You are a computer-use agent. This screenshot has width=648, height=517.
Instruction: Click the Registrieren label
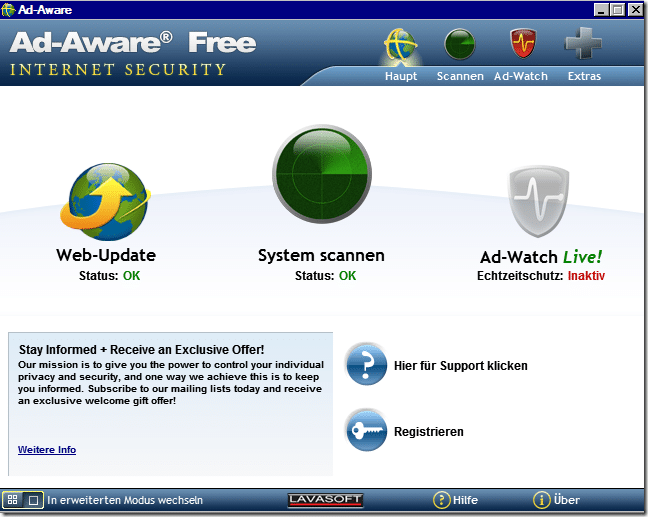(x=429, y=431)
